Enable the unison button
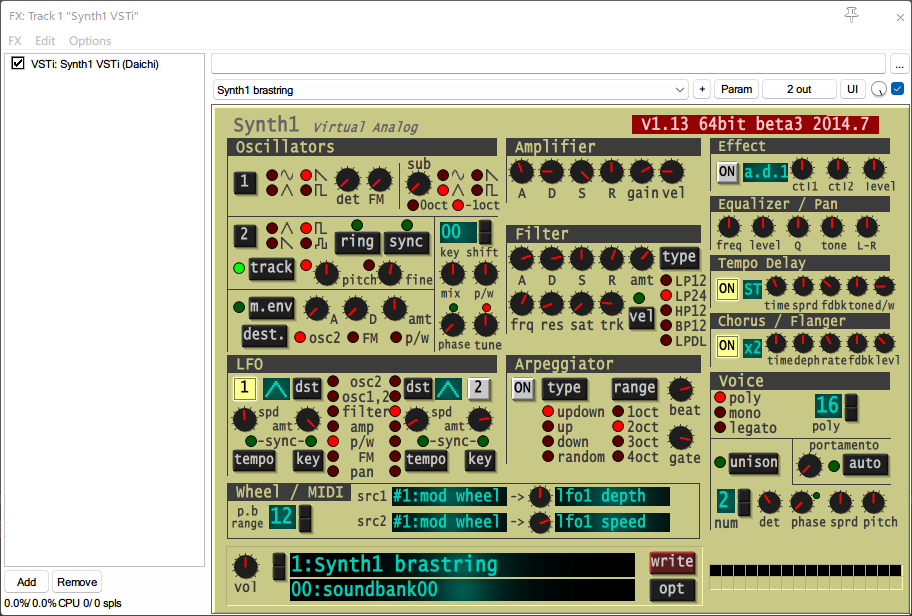 [754, 463]
